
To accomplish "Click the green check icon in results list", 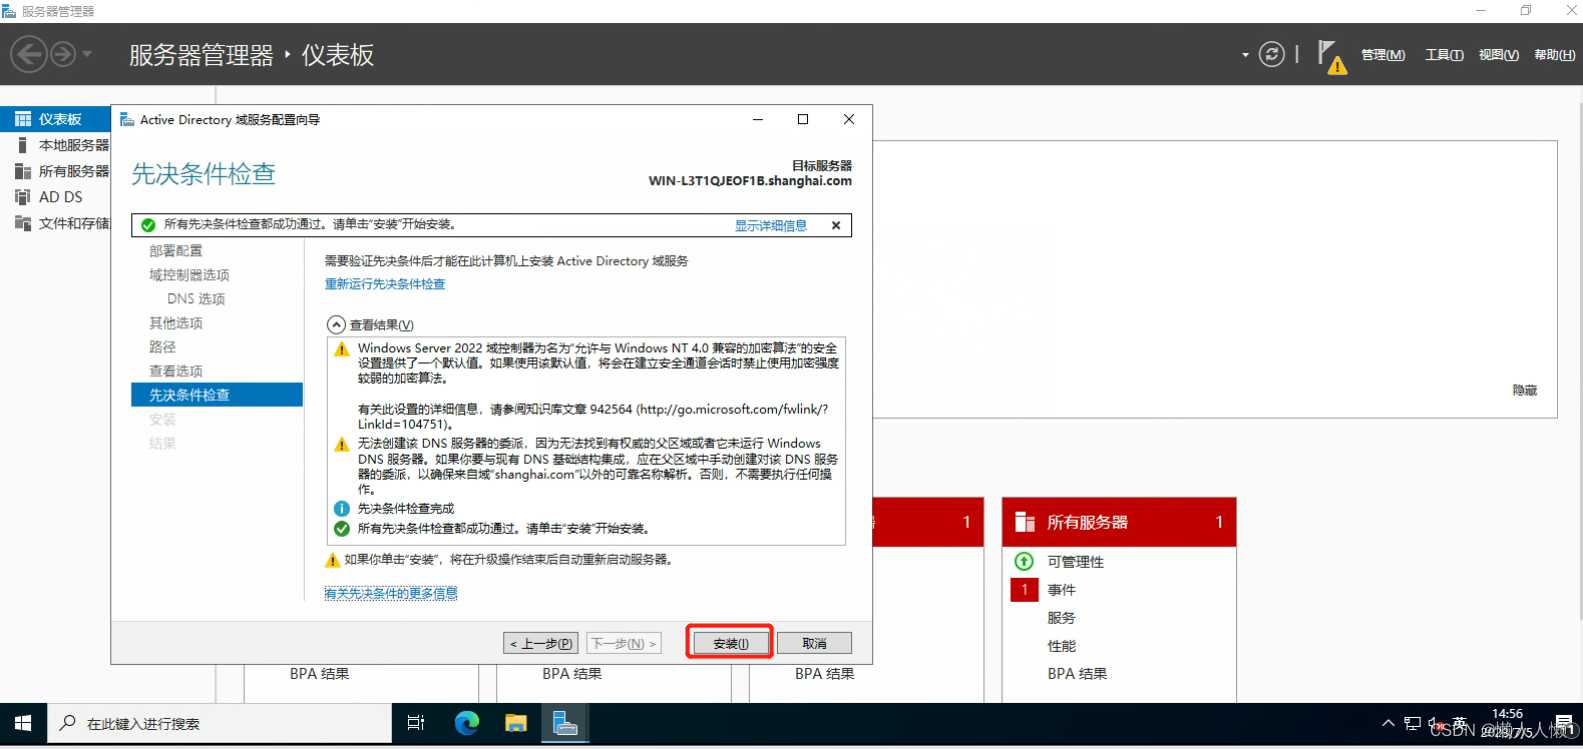I will point(342,528).
